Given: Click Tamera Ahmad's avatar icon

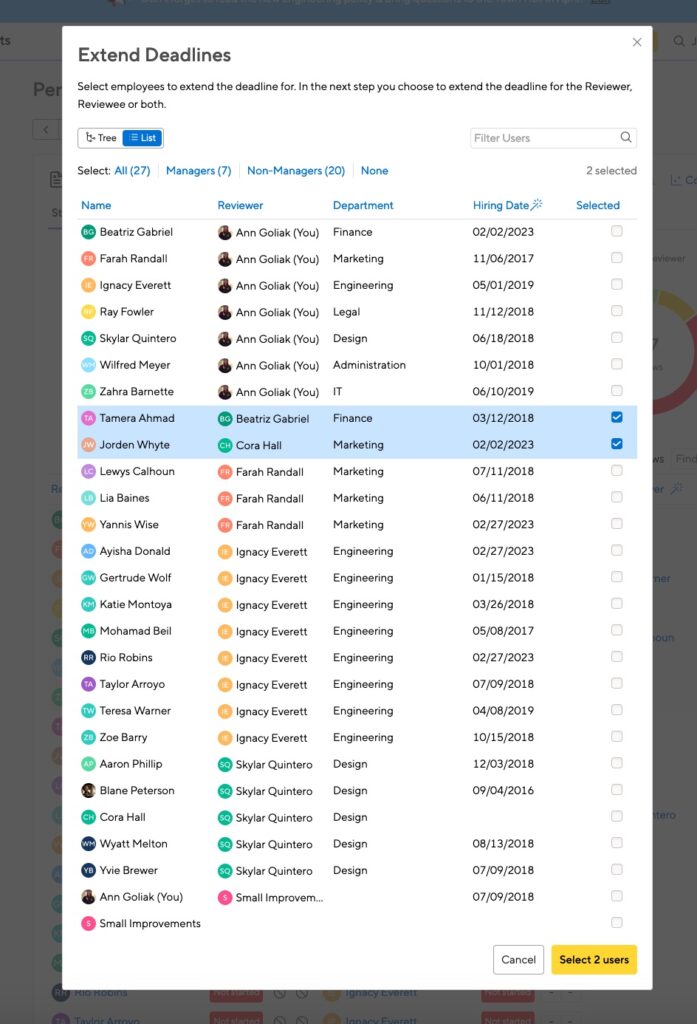Looking at the screenshot, I should click(x=88, y=418).
